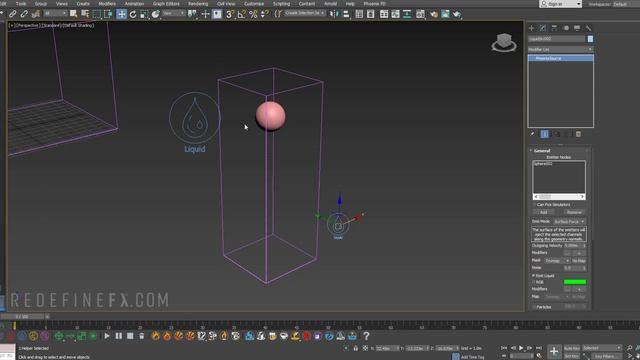
Task: Toggle Can Pick Simulators checkbox
Action: click(534, 204)
